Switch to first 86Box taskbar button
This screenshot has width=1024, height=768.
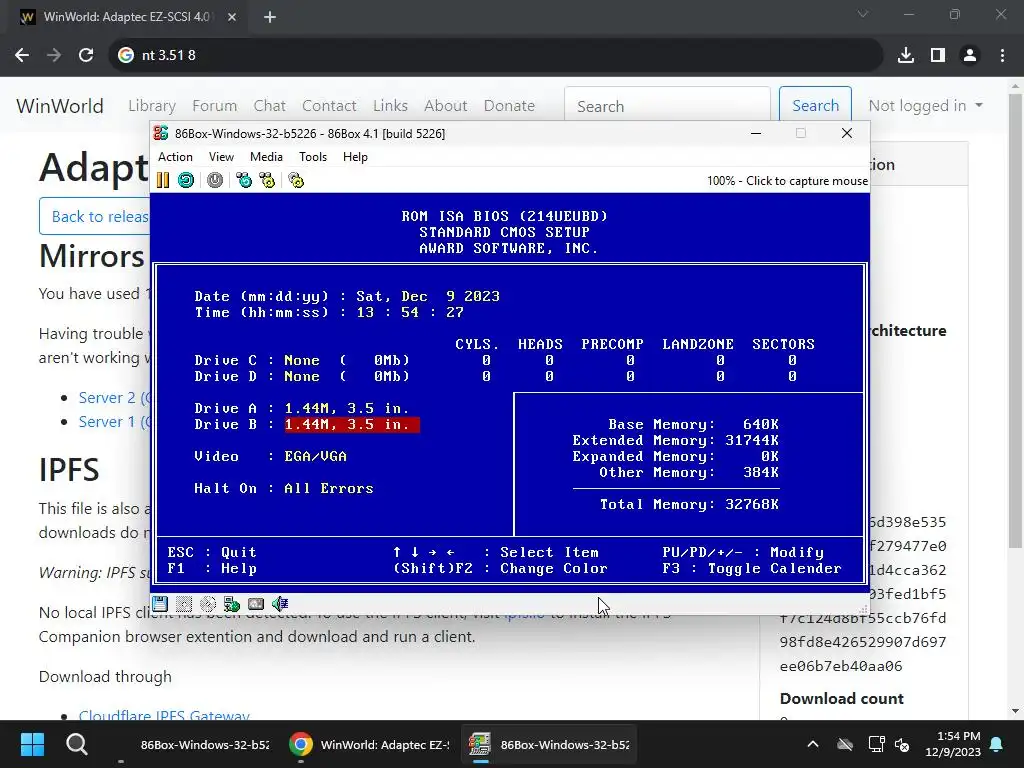click(195, 744)
